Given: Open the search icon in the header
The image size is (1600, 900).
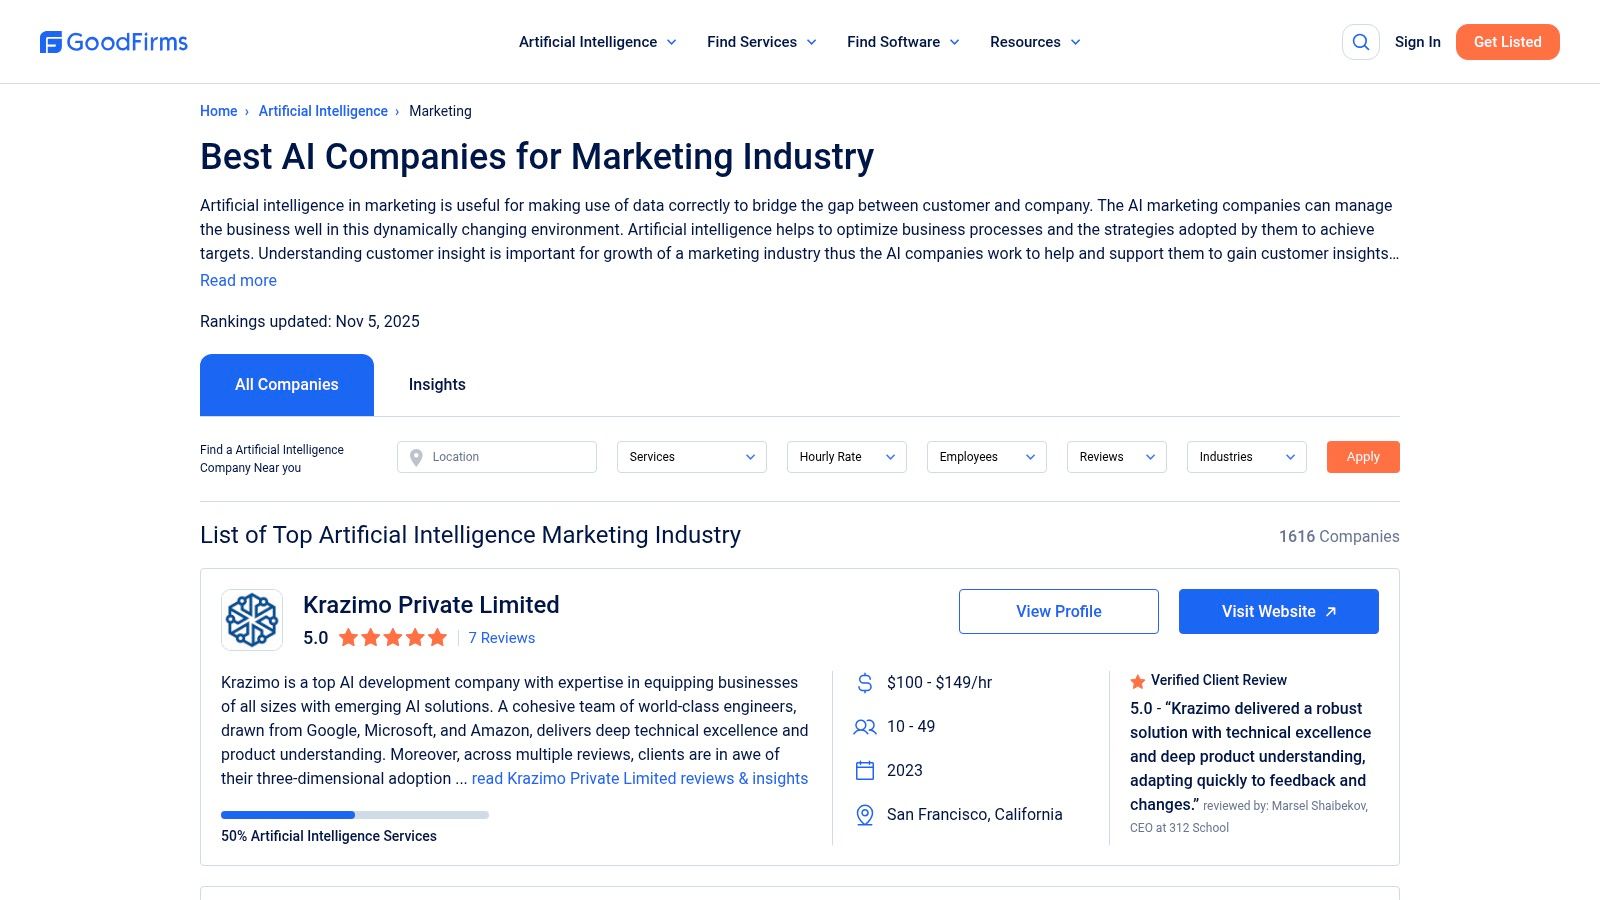Looking at the screenshot, I should (1360, 42).
